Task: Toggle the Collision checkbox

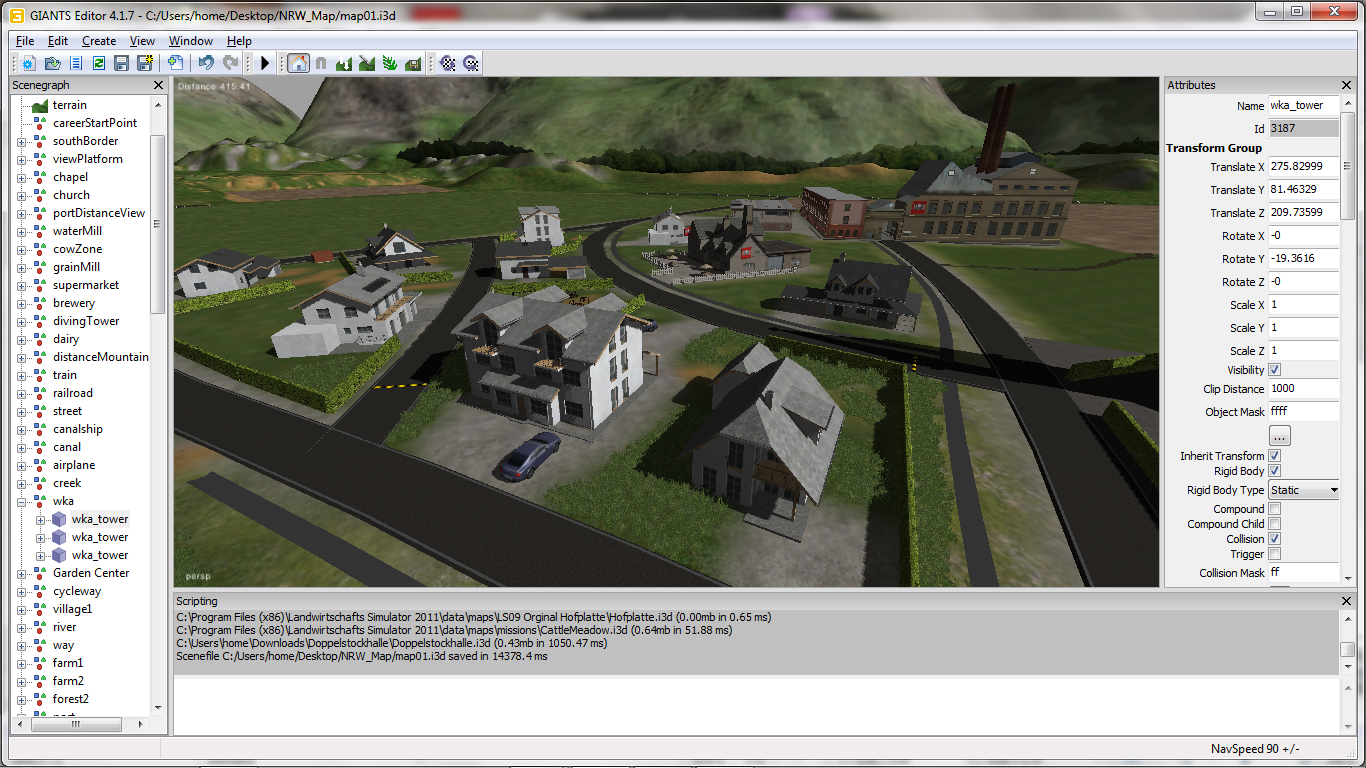Action: tap(1275, 539)
